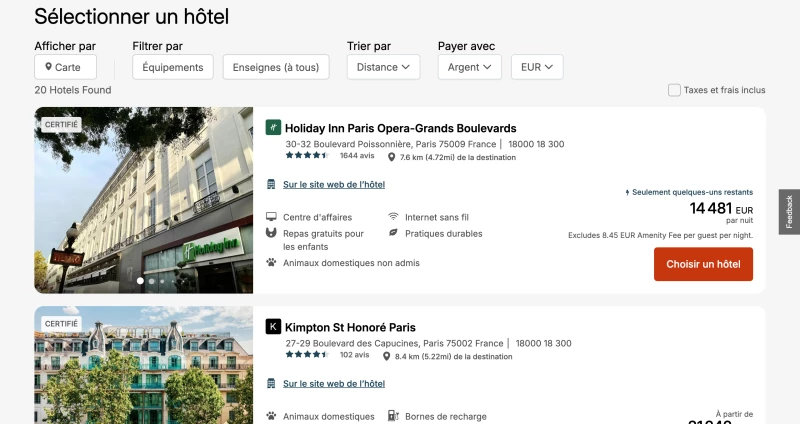Screen dimensions: 800x424
Task: Click hotel building icon beside Kimpton website link
Action: pyautogui.click(x=271, y=383)
